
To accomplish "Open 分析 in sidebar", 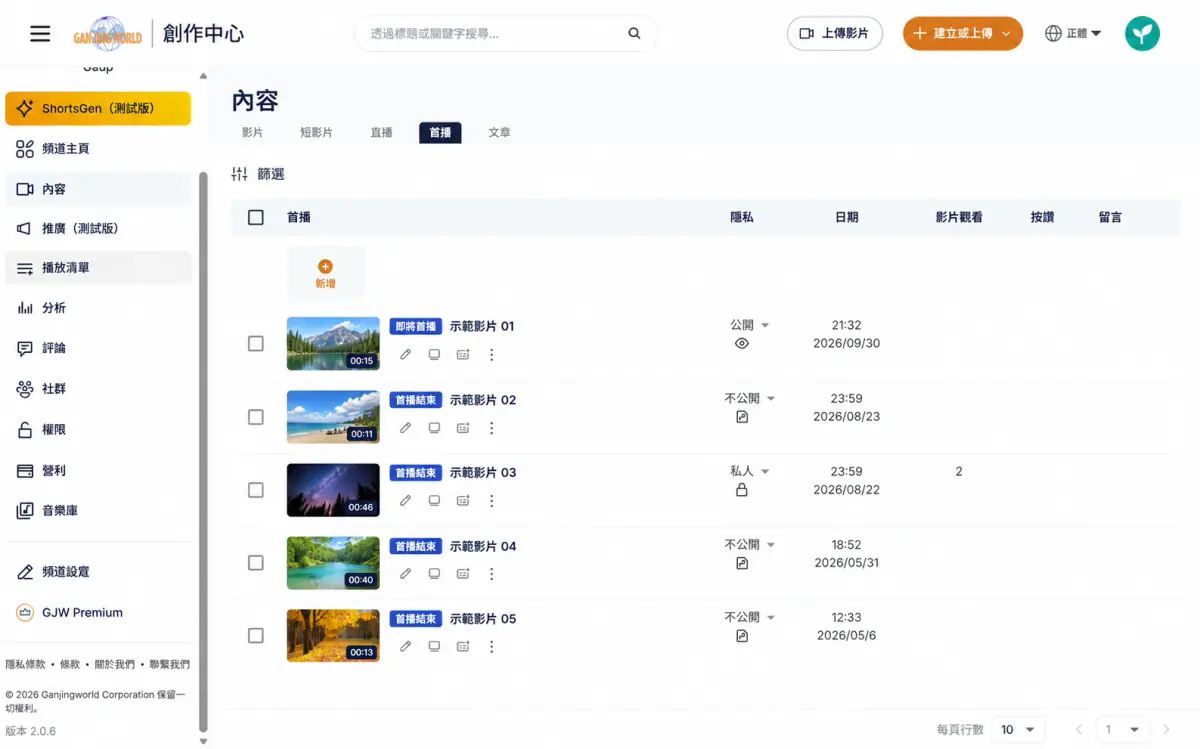I will click(x=98, y=308).
